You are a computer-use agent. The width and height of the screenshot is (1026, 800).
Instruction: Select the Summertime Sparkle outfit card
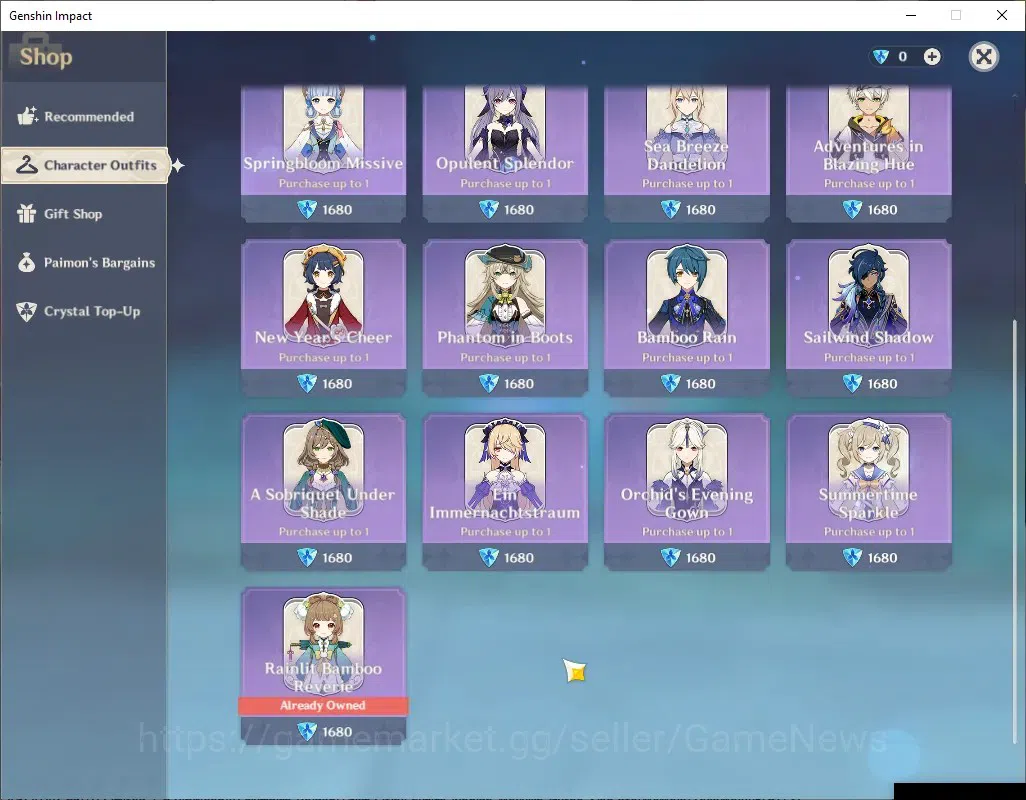(x=868, y=491)
